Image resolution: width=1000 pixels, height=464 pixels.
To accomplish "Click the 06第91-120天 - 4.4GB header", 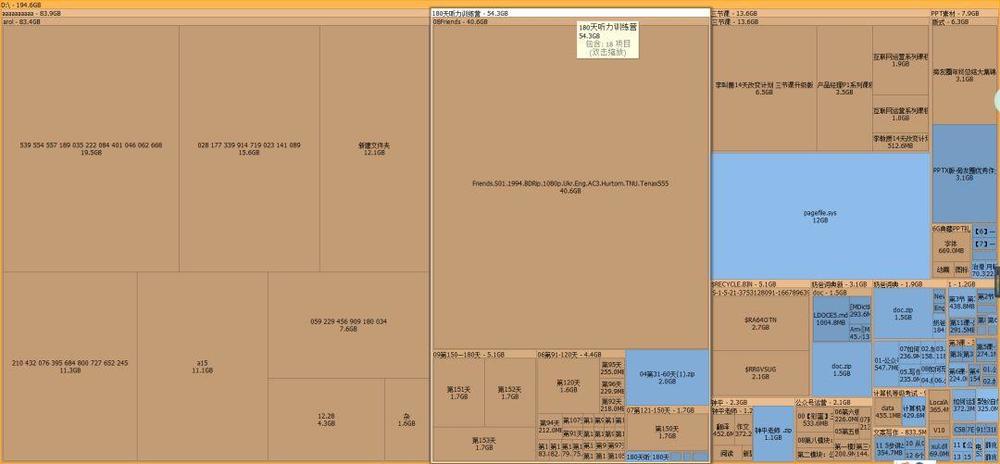I will [581, 354].
